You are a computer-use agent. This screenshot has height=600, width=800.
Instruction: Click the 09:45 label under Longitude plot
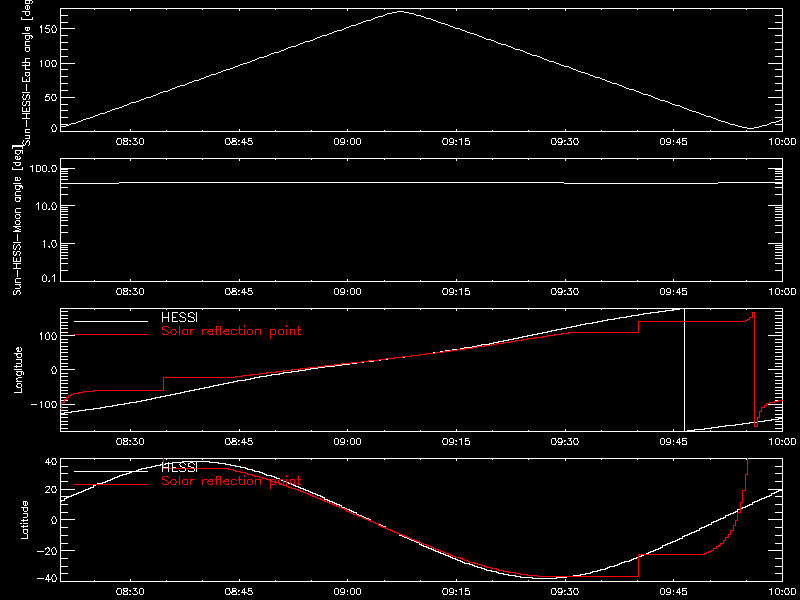click(x=673, y=442)
